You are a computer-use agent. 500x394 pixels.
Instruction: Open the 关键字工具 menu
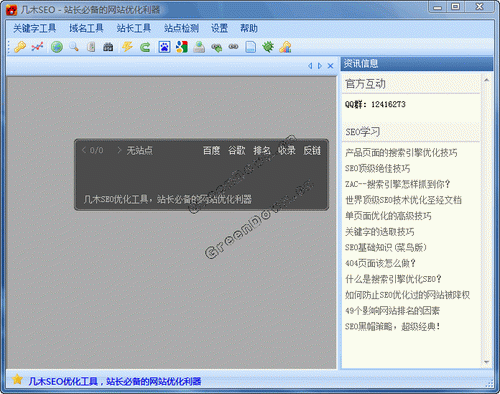(x=35, y=28)
